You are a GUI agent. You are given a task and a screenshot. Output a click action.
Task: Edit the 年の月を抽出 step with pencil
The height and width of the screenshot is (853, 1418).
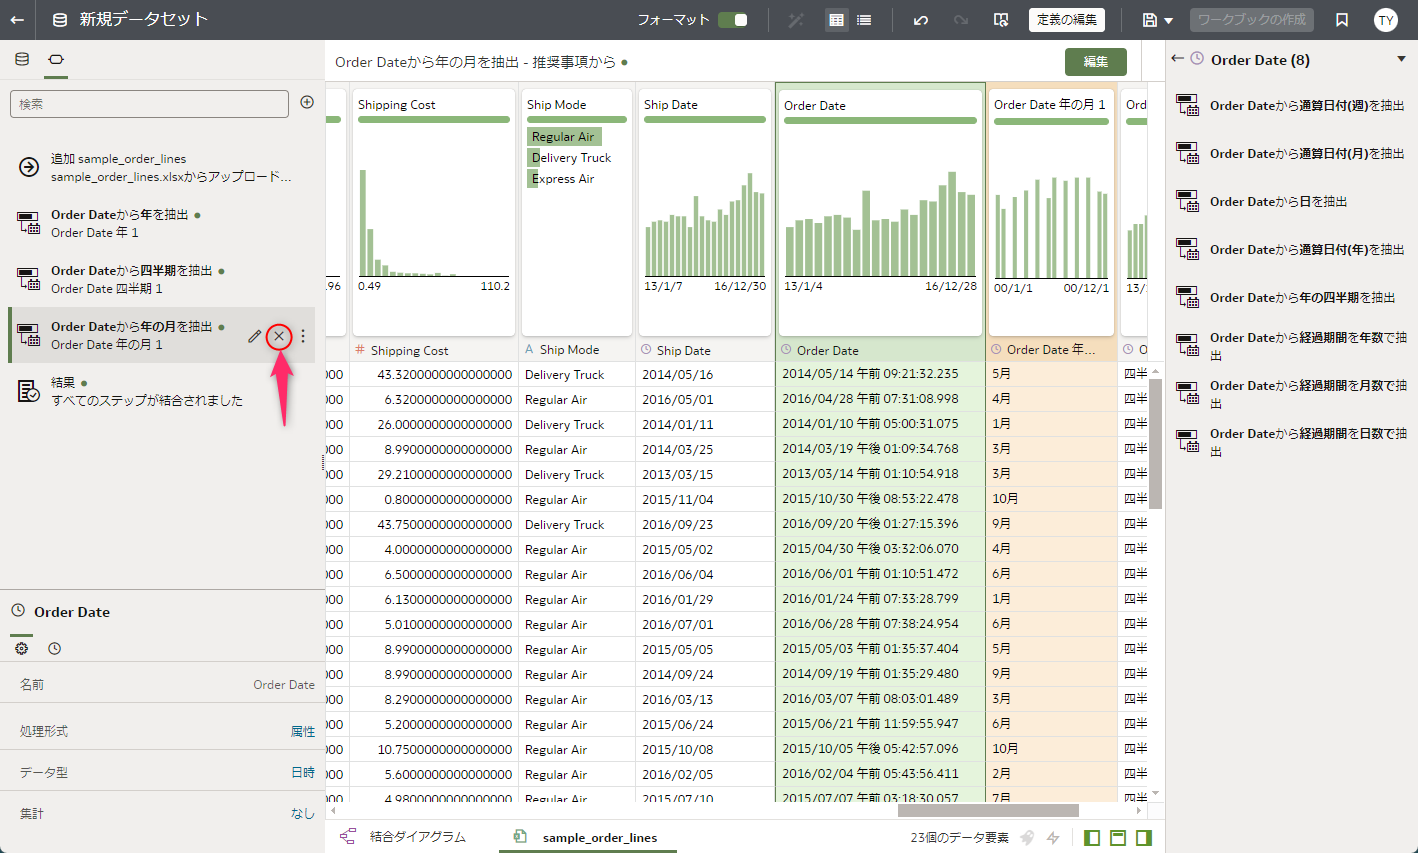pyautogui.click(x=255, y=336)
